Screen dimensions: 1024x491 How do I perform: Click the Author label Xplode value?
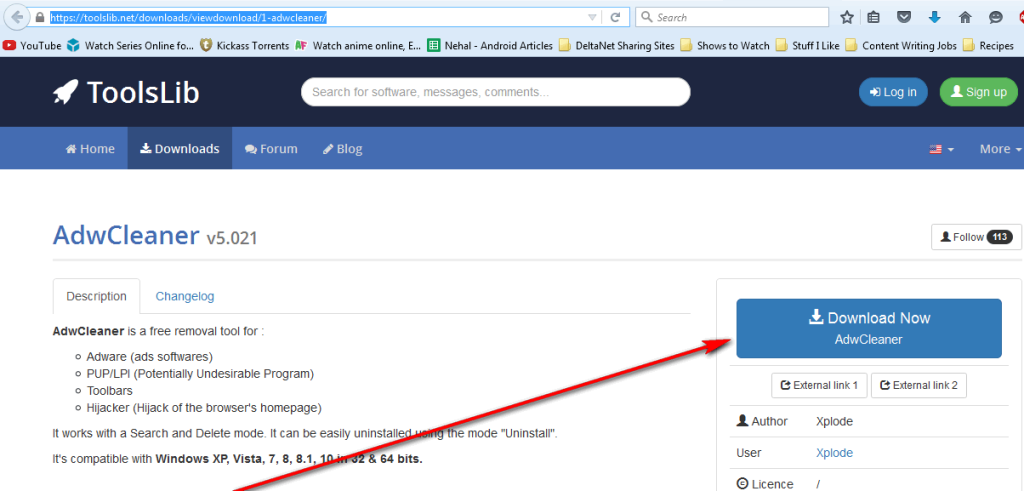click(834, 422)
